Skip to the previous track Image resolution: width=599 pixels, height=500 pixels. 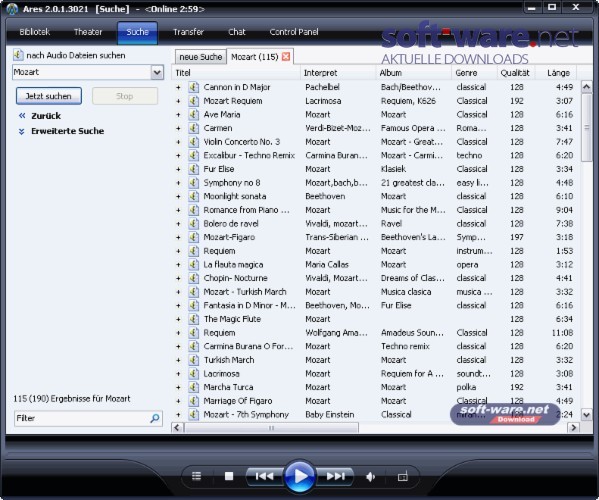pos(264,476)
